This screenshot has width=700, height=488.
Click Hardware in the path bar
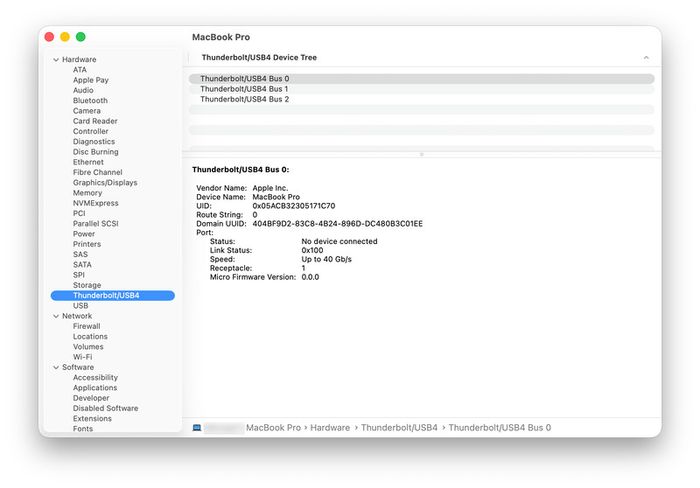click(330, 428)
